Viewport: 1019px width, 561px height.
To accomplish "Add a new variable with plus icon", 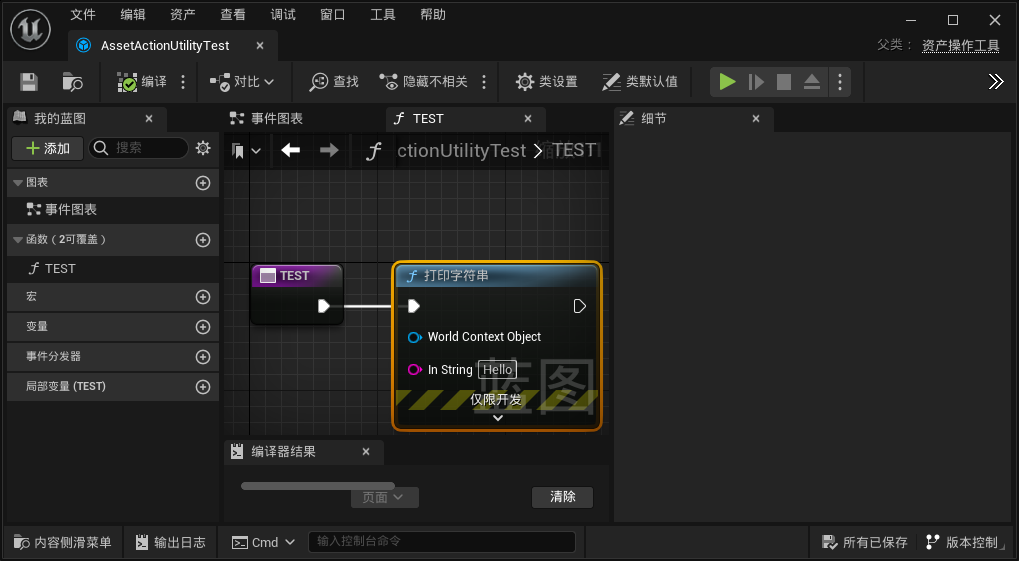I will [x=203, y=327].
